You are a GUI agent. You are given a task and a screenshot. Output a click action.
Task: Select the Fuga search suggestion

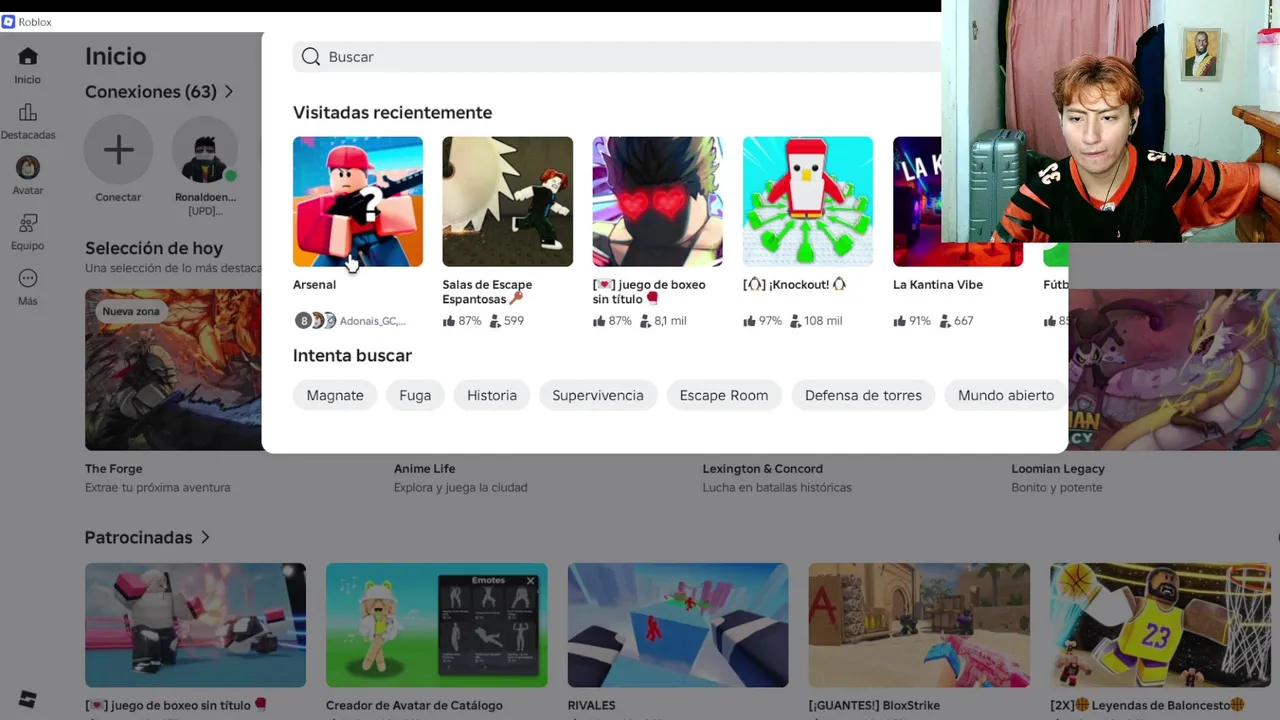[415, 395]
